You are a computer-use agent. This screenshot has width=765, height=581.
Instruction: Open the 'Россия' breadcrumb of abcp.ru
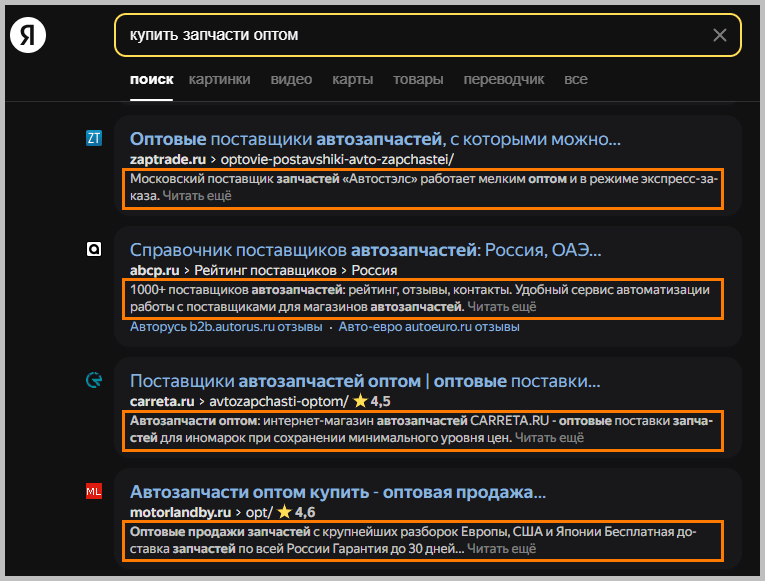pyautogui.click(x=374, y=270)
